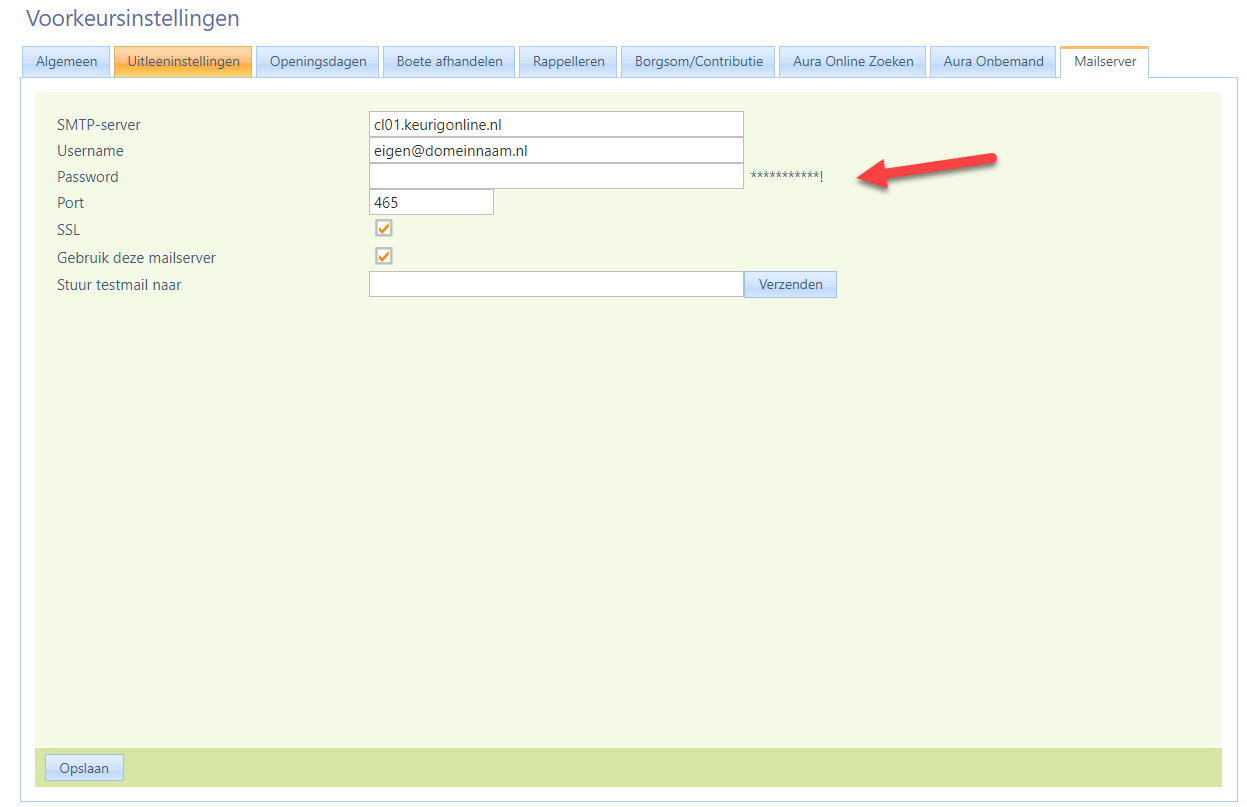
Task: Switch to the Uitleeninstellingen tab
Action: coord(183,62)
